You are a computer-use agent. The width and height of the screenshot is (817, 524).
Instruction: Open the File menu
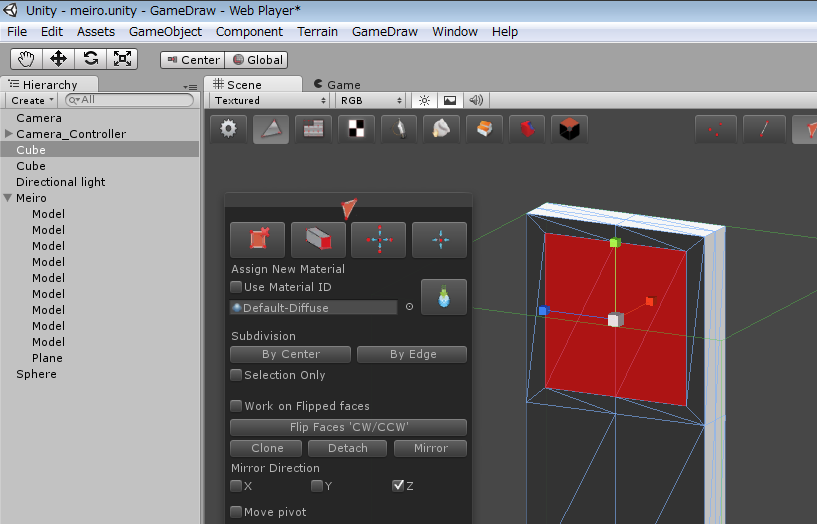[17, 32]
